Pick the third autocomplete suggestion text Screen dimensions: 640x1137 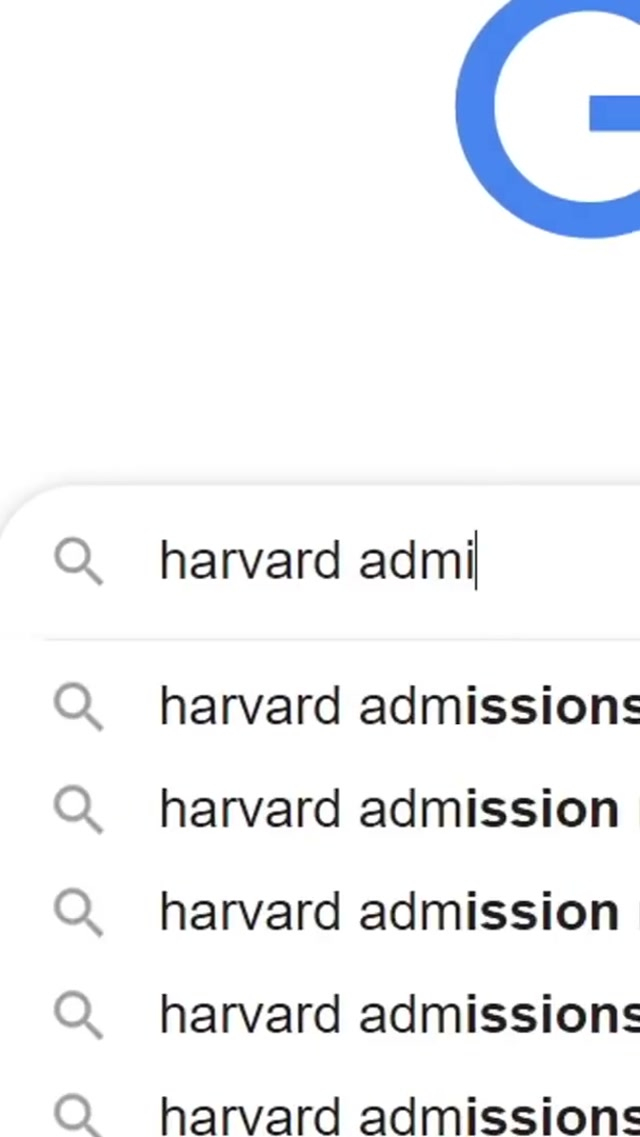[388, 912]
